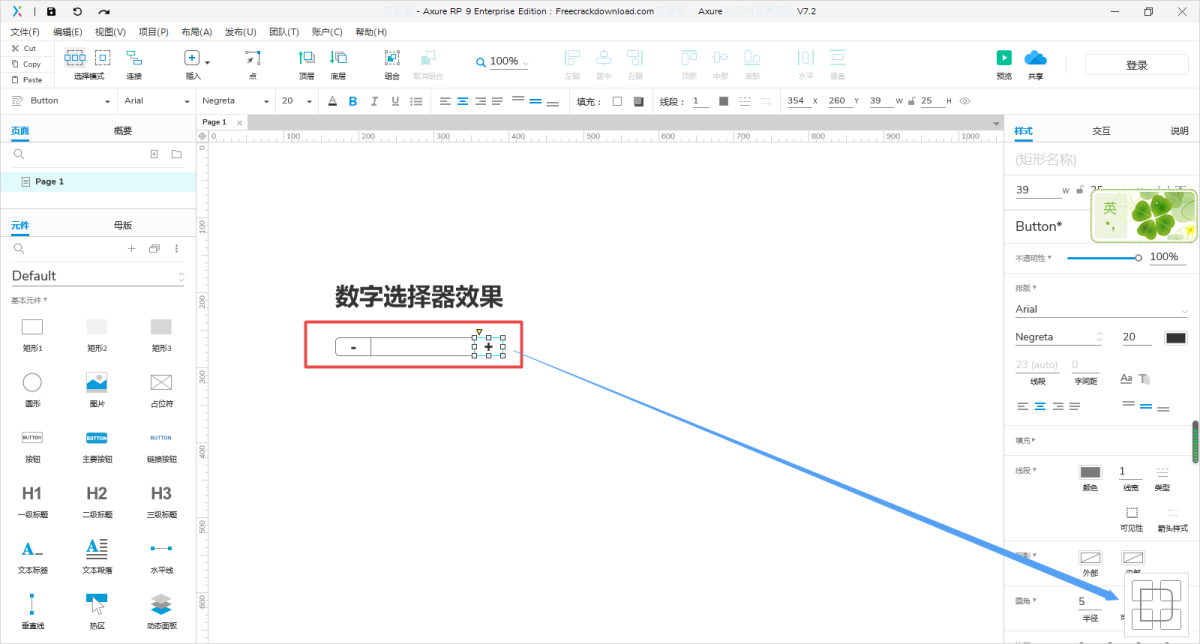This screenshot has width=1200, height=644.
Task: Open the Default library dropdown
Action: [x=98, y=276]
